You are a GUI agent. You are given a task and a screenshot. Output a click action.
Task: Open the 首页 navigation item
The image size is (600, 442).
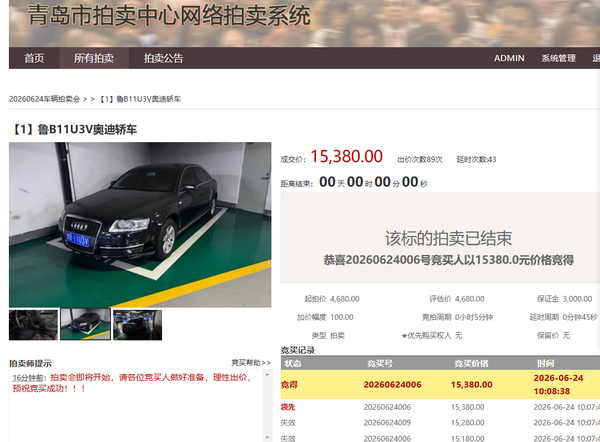pos(34,58)
